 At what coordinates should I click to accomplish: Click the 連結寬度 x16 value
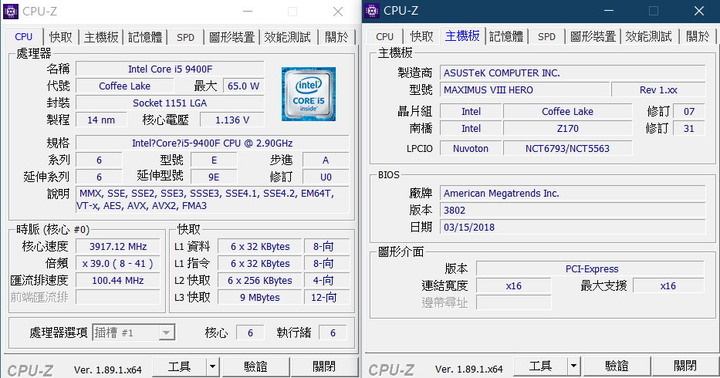point(513,286)
